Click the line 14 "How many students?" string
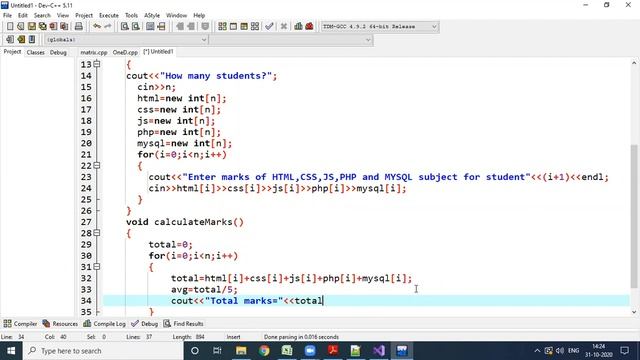This screenshot has height=360, width=640. pos(216,76)
